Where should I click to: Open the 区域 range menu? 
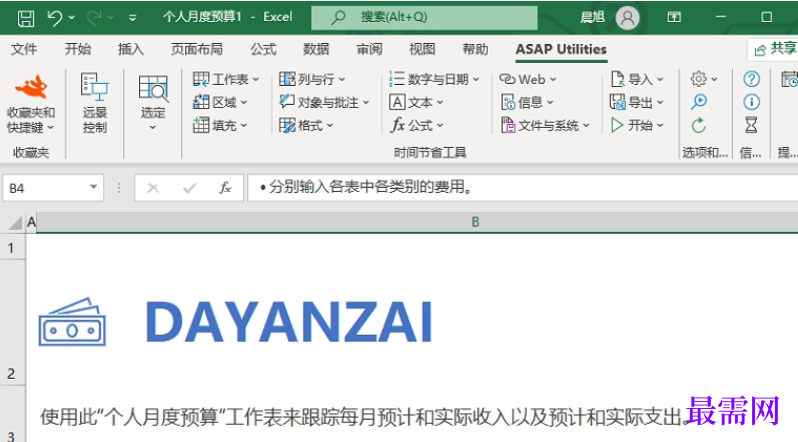[220, 102]
